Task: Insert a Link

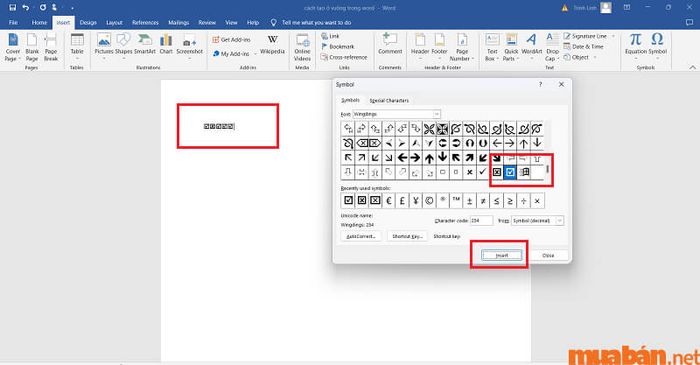Action: coord(330,36)
